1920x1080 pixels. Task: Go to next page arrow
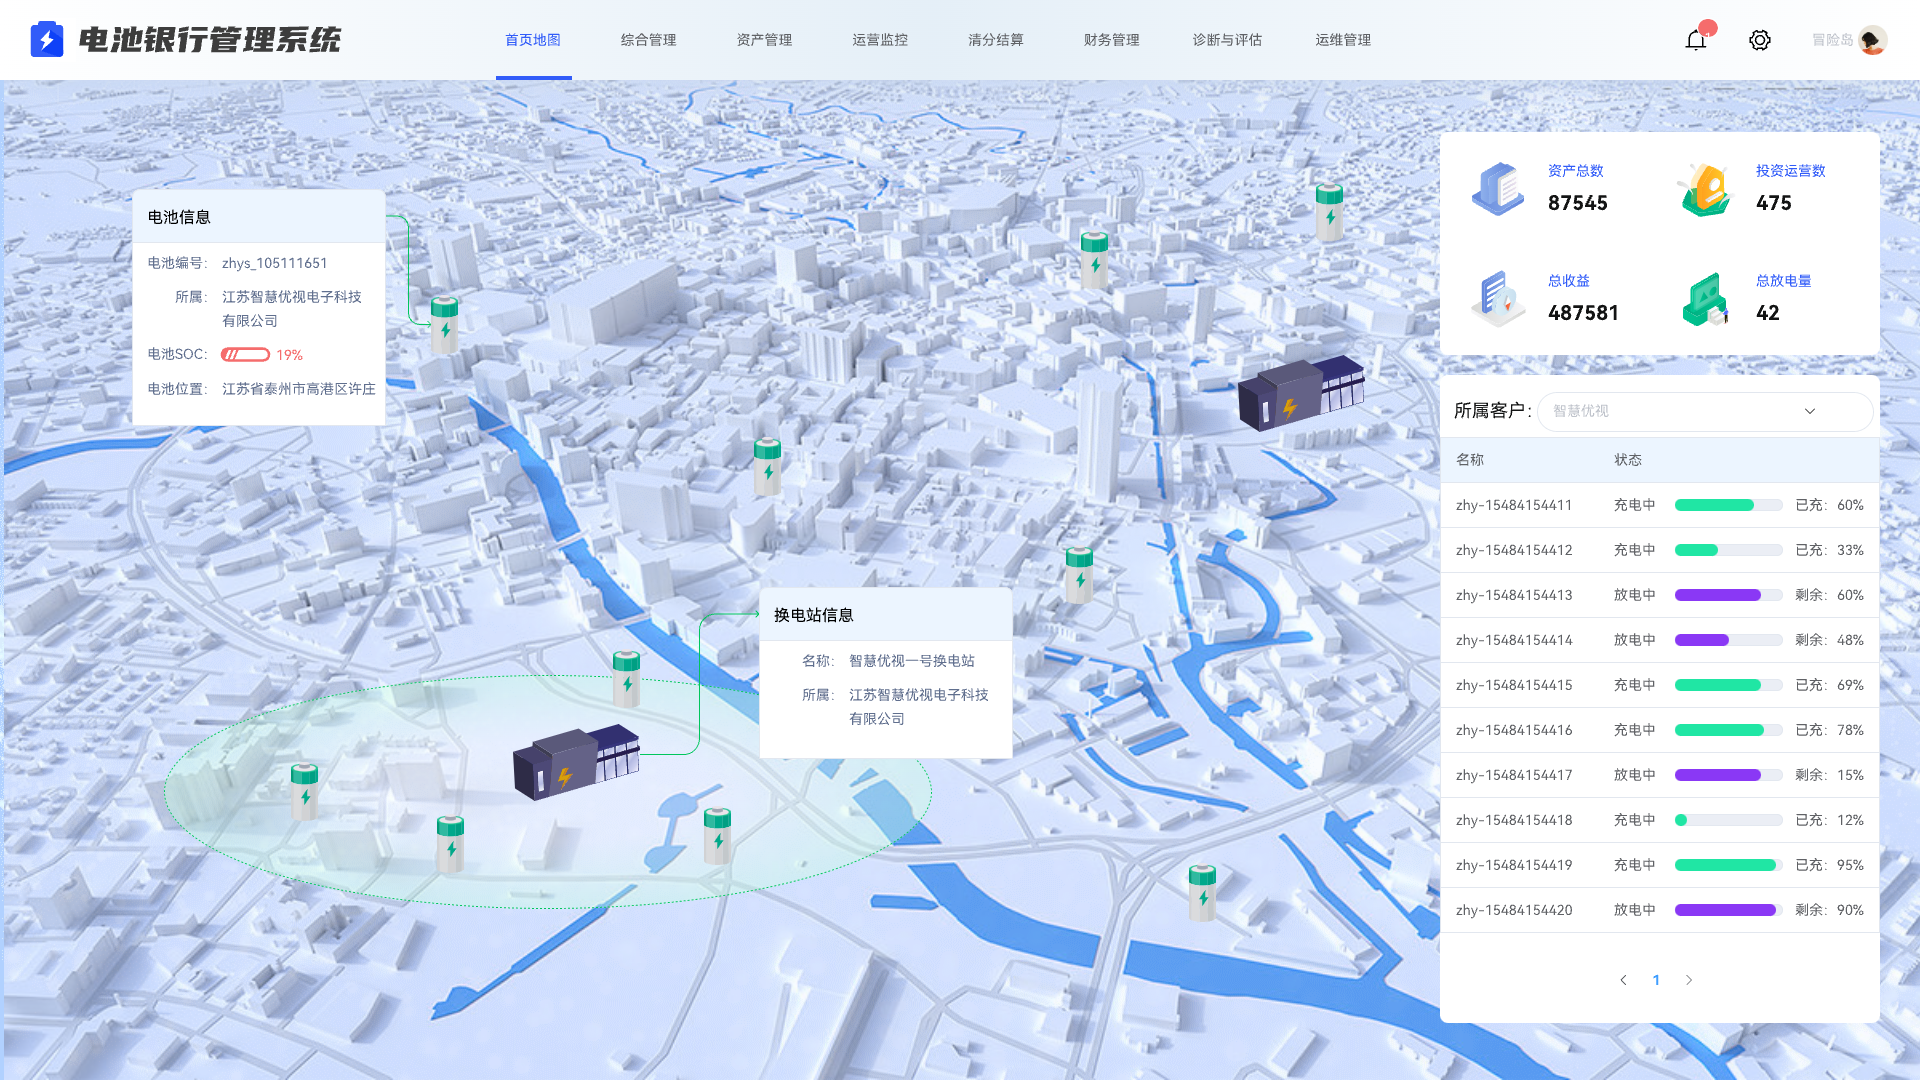pyautogui.click(x=1689, y=980)
